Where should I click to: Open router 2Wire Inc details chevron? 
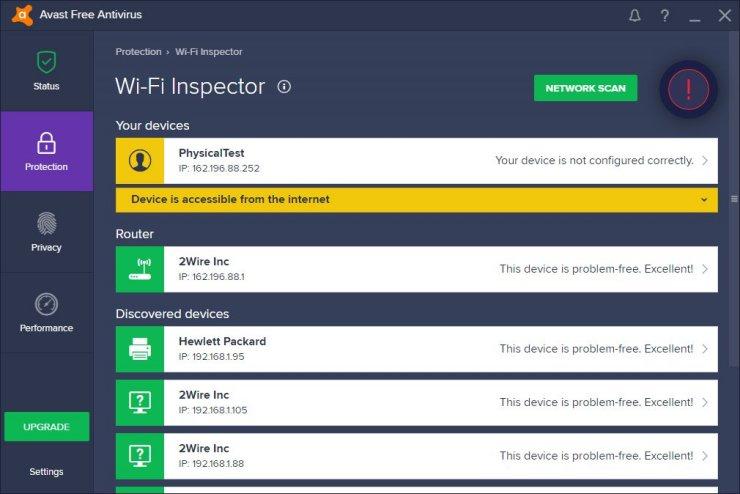(705, 269)
